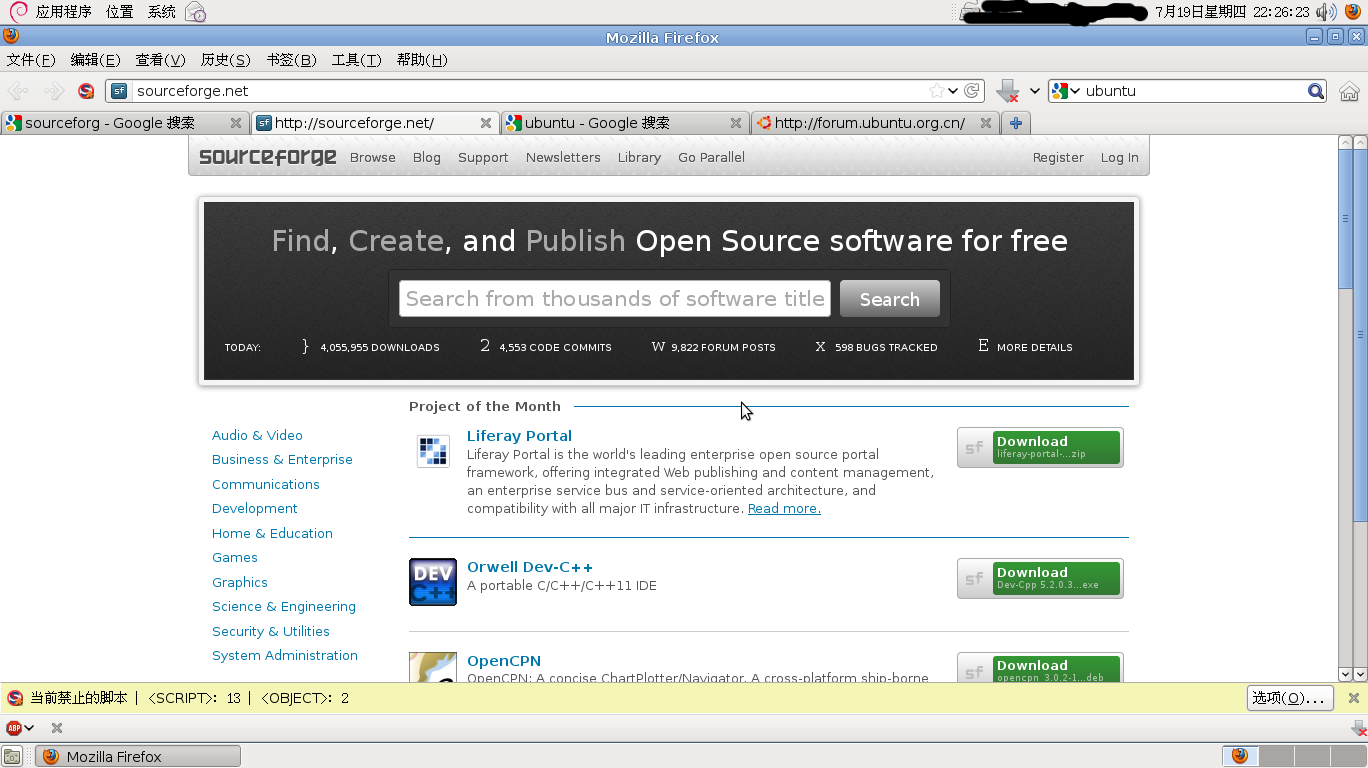This screenshot has height=768, width=1368.
Task: Open the Read more. link for Liferay
Action: coord(784,509)
